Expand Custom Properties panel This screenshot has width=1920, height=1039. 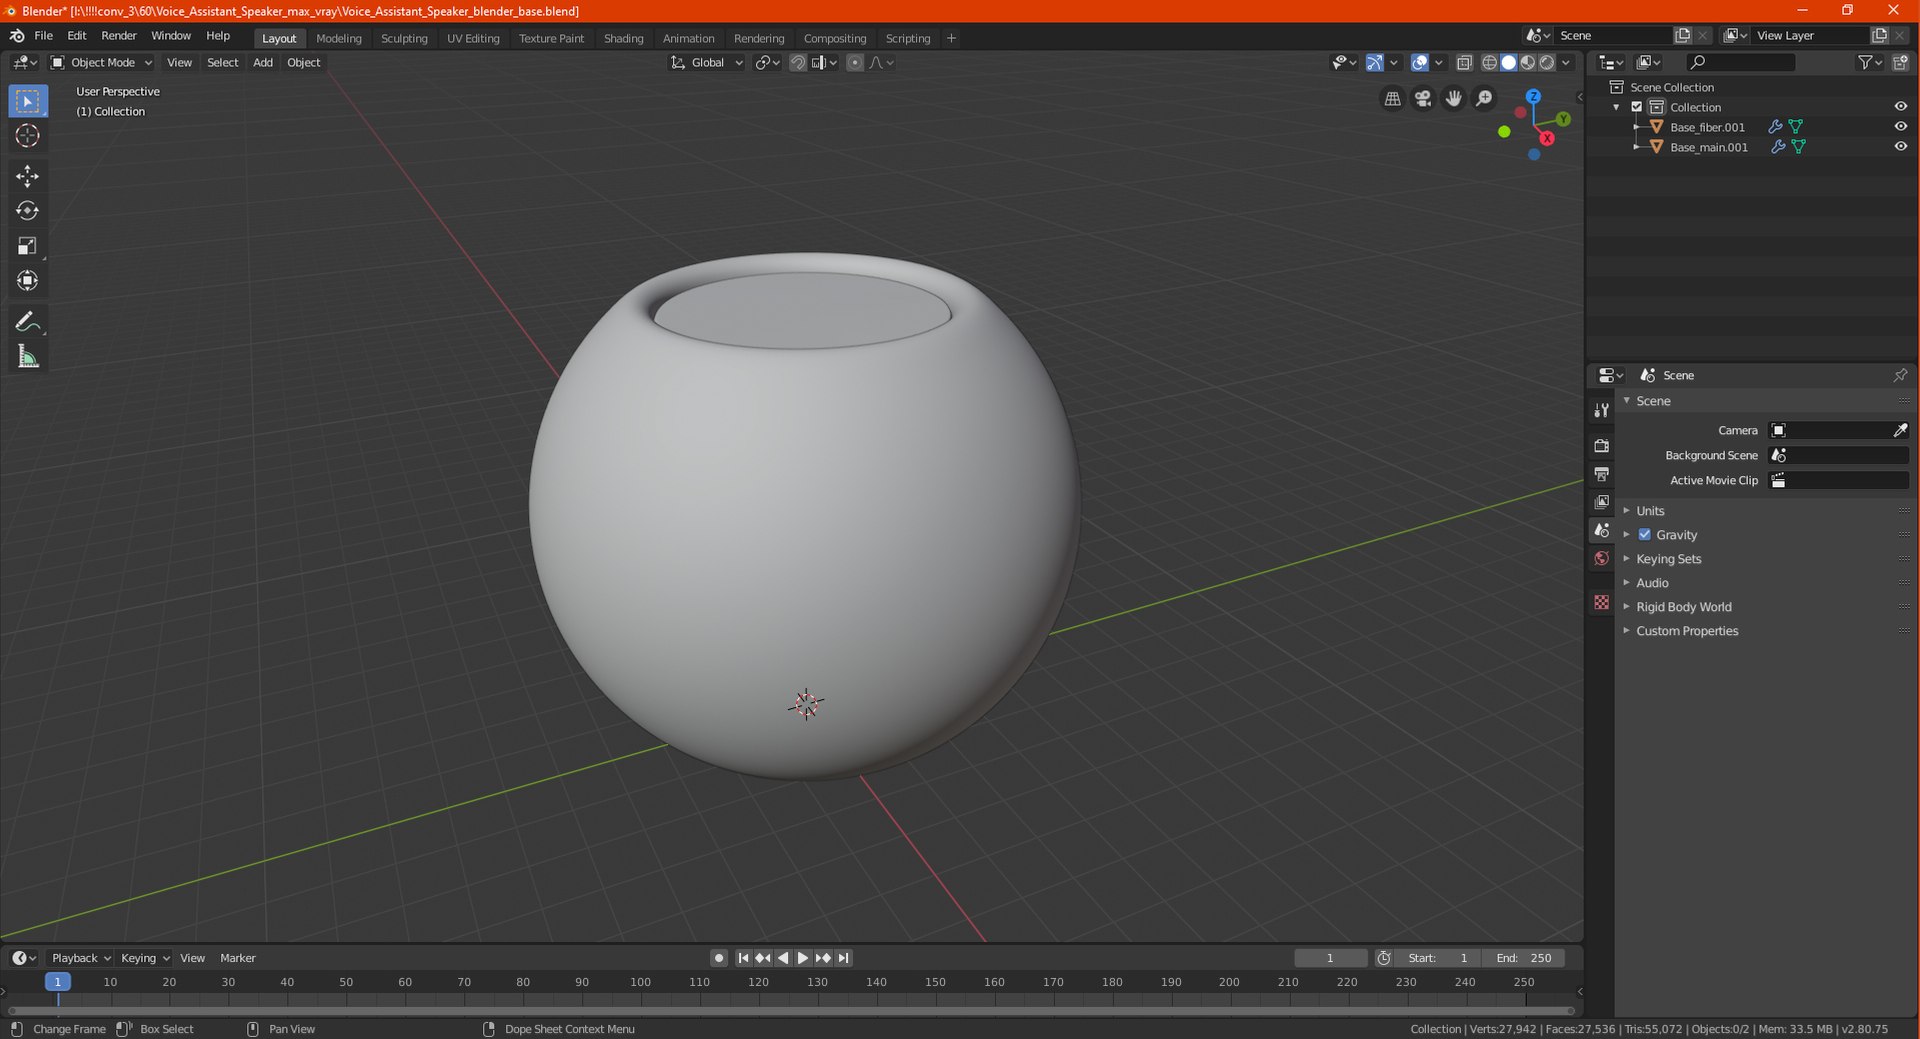pyautogui.click(x=1687, y=631)
